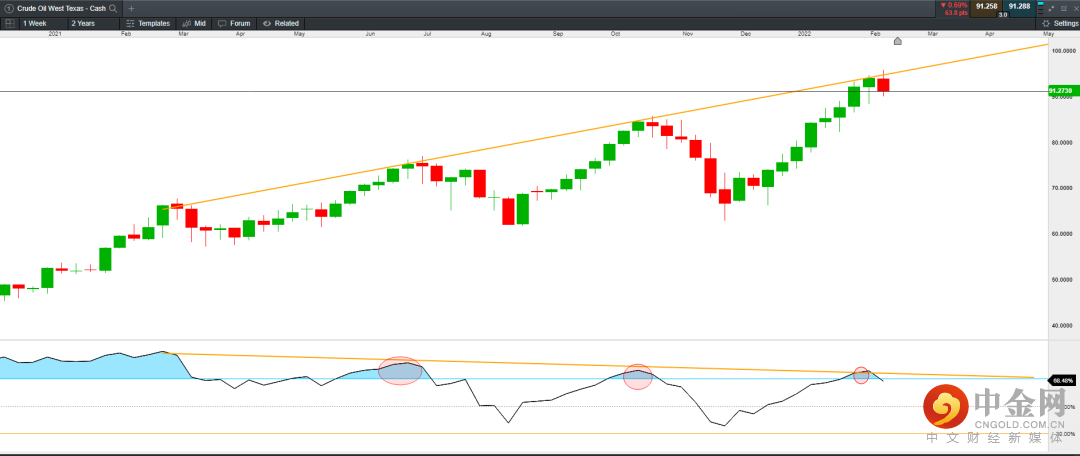The image size is (1080, 456).
Task: Click the Aug label on the time axis
Action: [x=486, y=33]
